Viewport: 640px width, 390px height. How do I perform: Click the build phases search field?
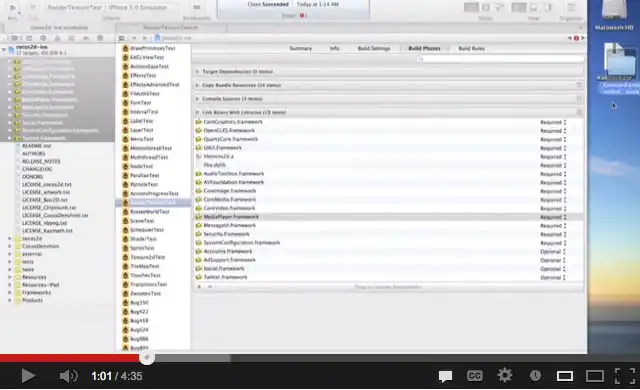click(x=500, y=59)
